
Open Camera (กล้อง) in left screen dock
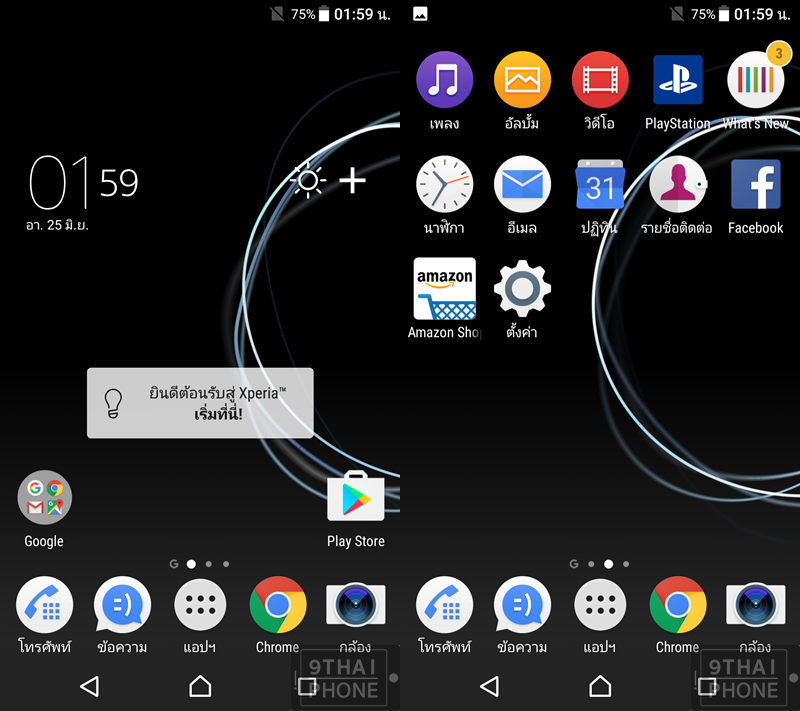(356, 605)
